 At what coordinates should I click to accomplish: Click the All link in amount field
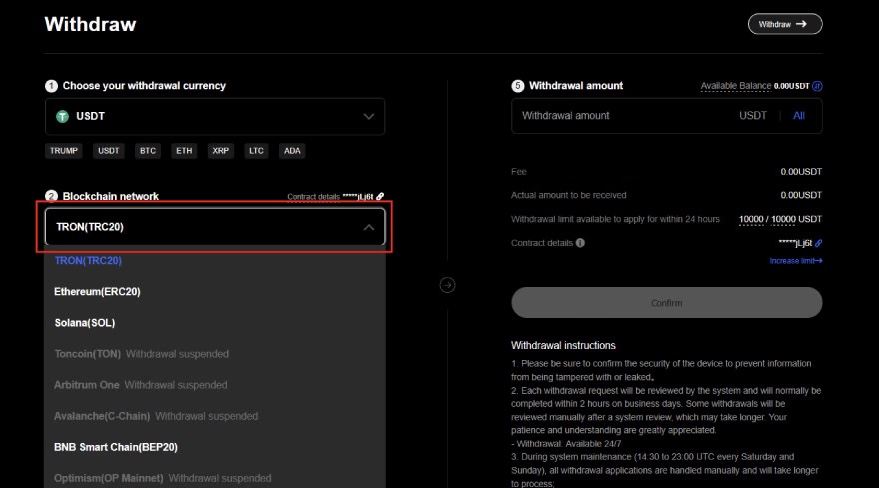click(799, 116)
